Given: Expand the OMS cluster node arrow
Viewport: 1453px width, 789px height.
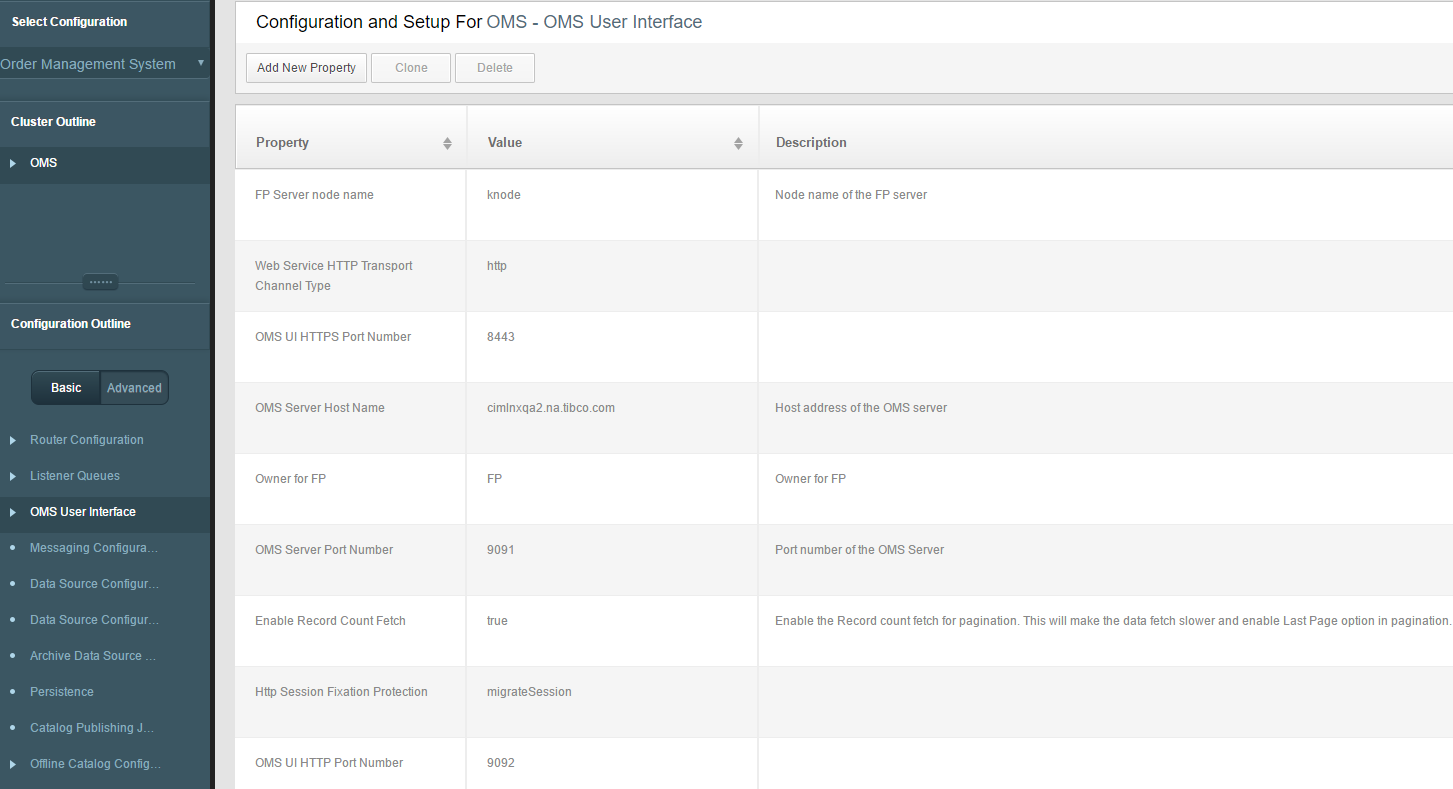Looking at the screenshot, I should tap(13, 163).
